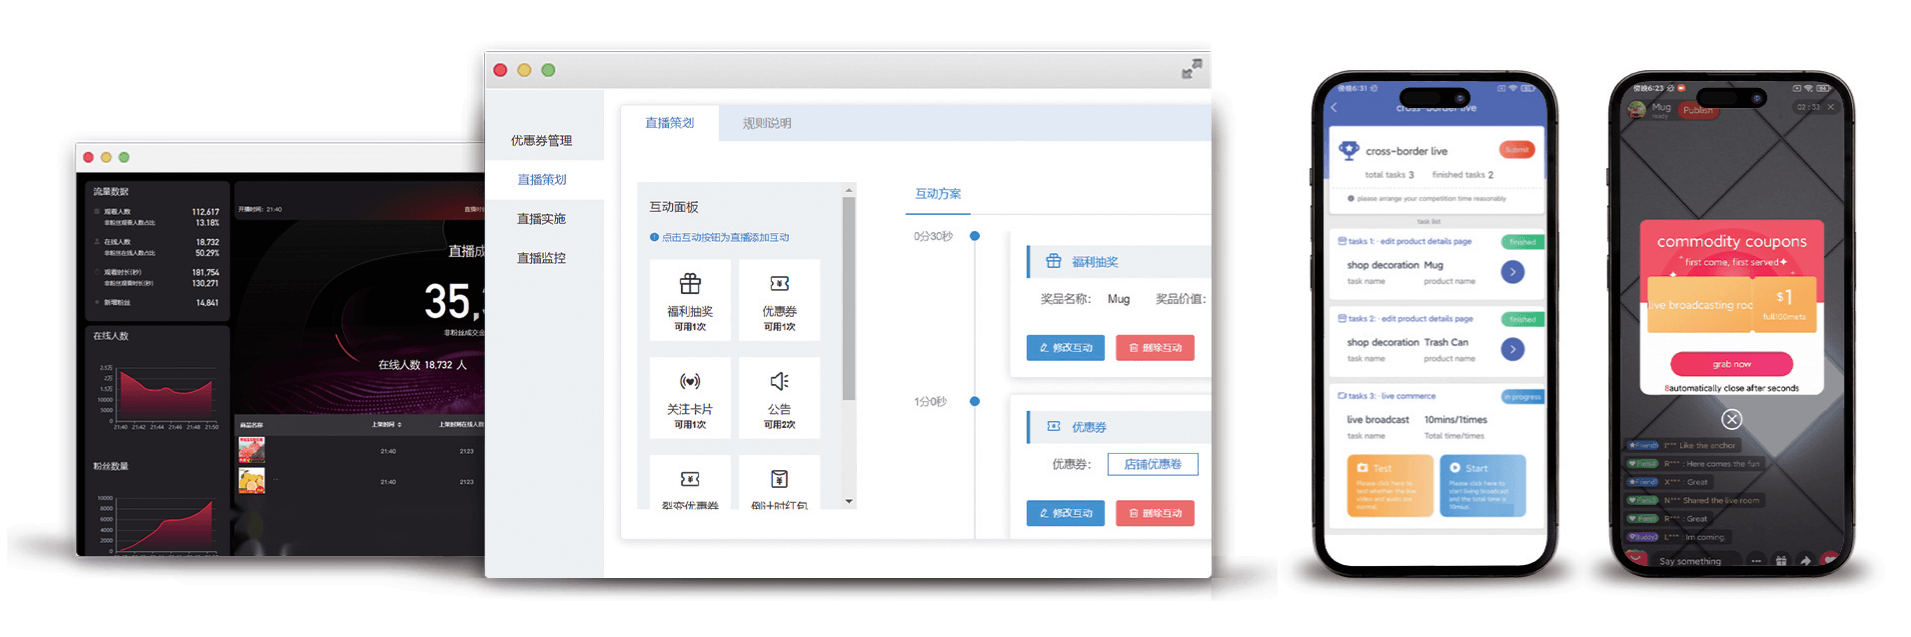Click 修改互动 button for the 福利抽奖 item
Screen dimensions: 1911x637
1065,348
